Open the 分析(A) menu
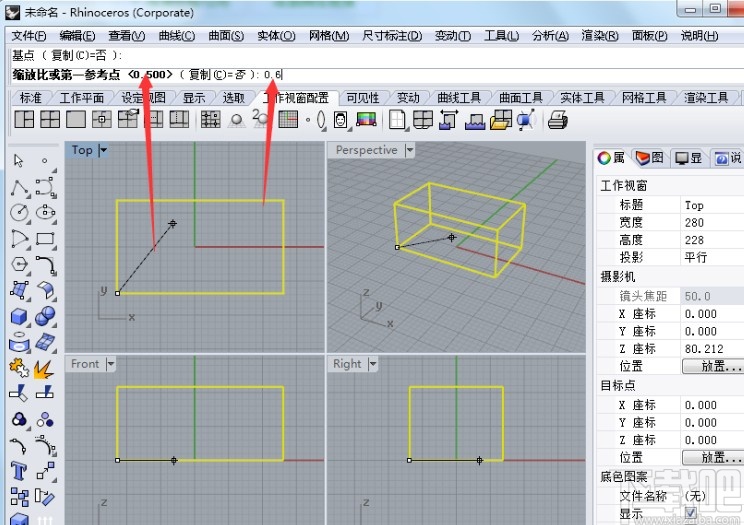Image resolution: width=744 pixels, height=525 pixels. tap(550, 36)
